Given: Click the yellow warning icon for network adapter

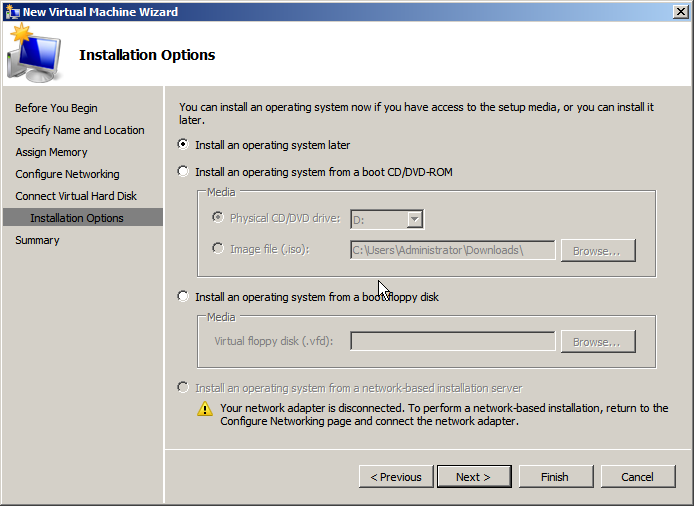Looking at the screenshot, I should click(205, 409).
